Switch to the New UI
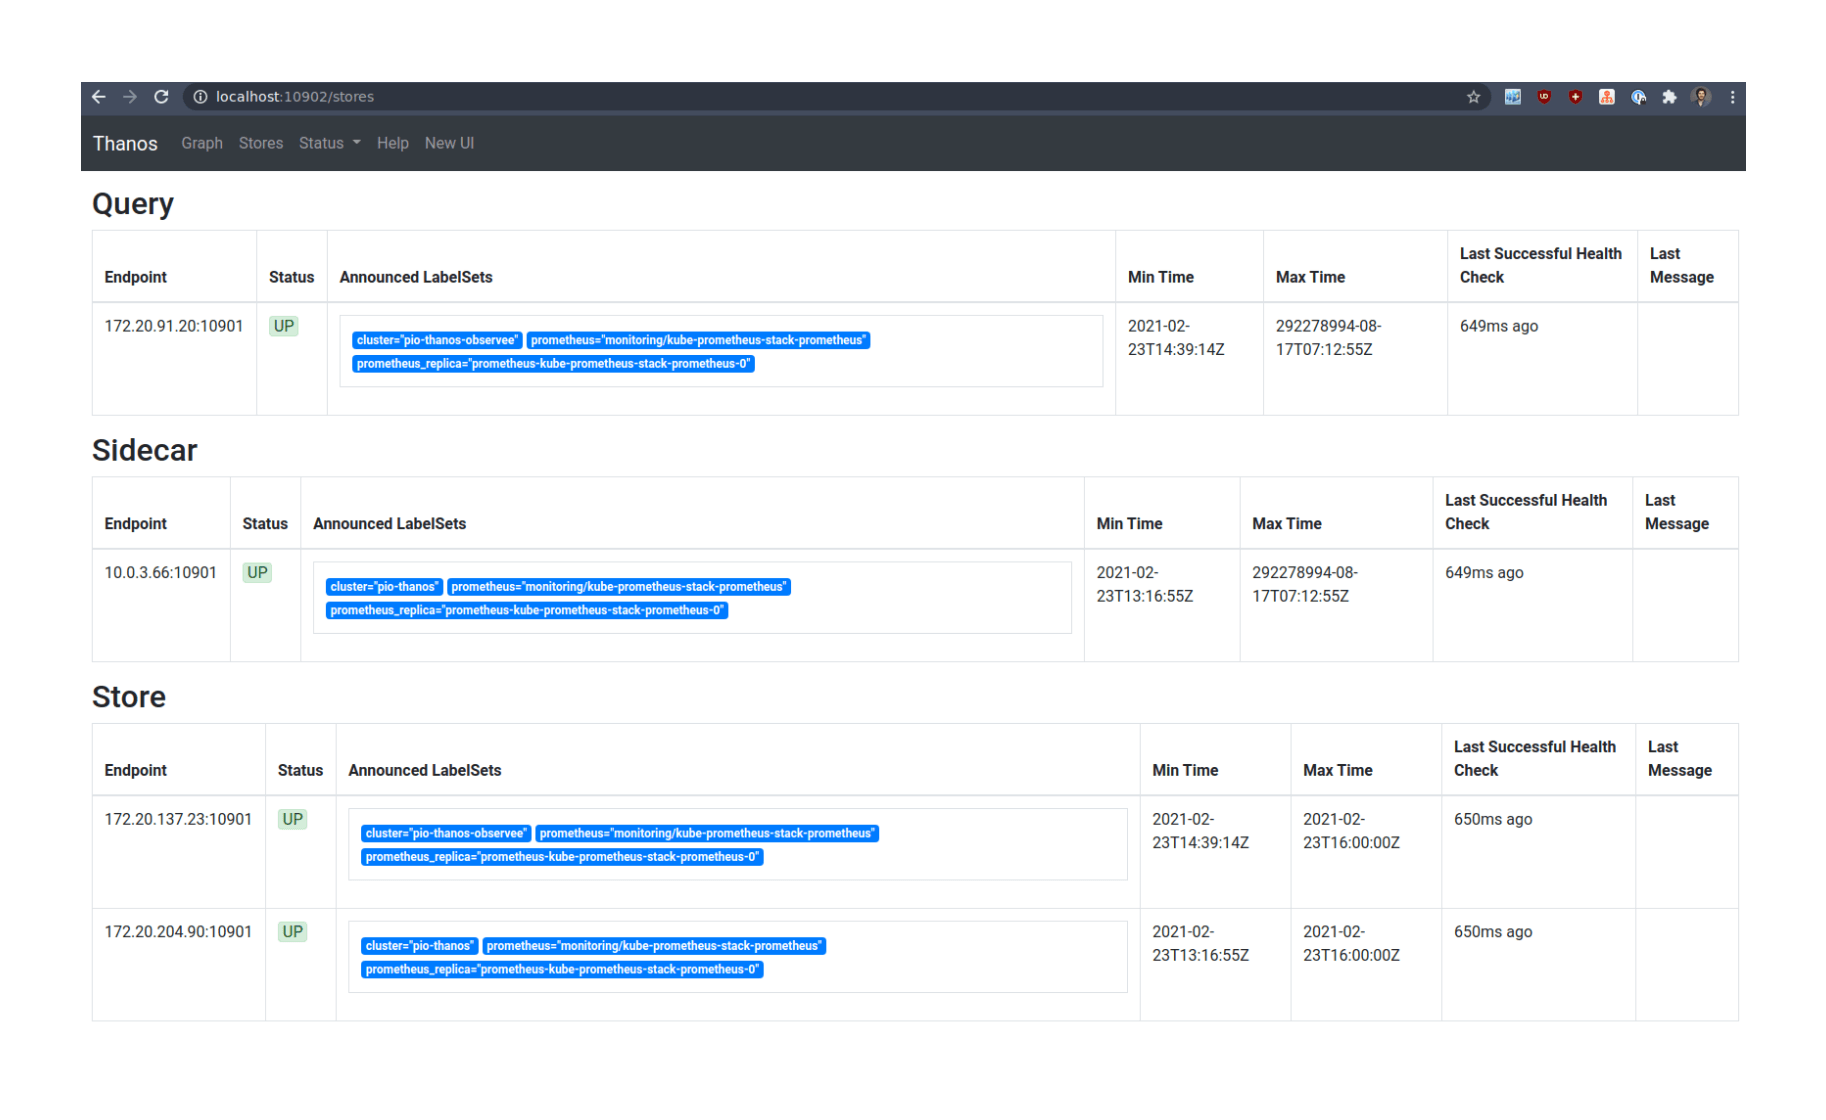1826x1120 pixels. pyautogui.click(x=449, y=144)
